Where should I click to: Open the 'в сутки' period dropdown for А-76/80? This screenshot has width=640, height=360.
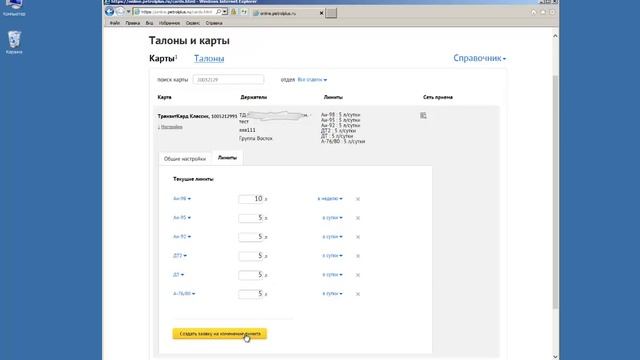point(332,293)
